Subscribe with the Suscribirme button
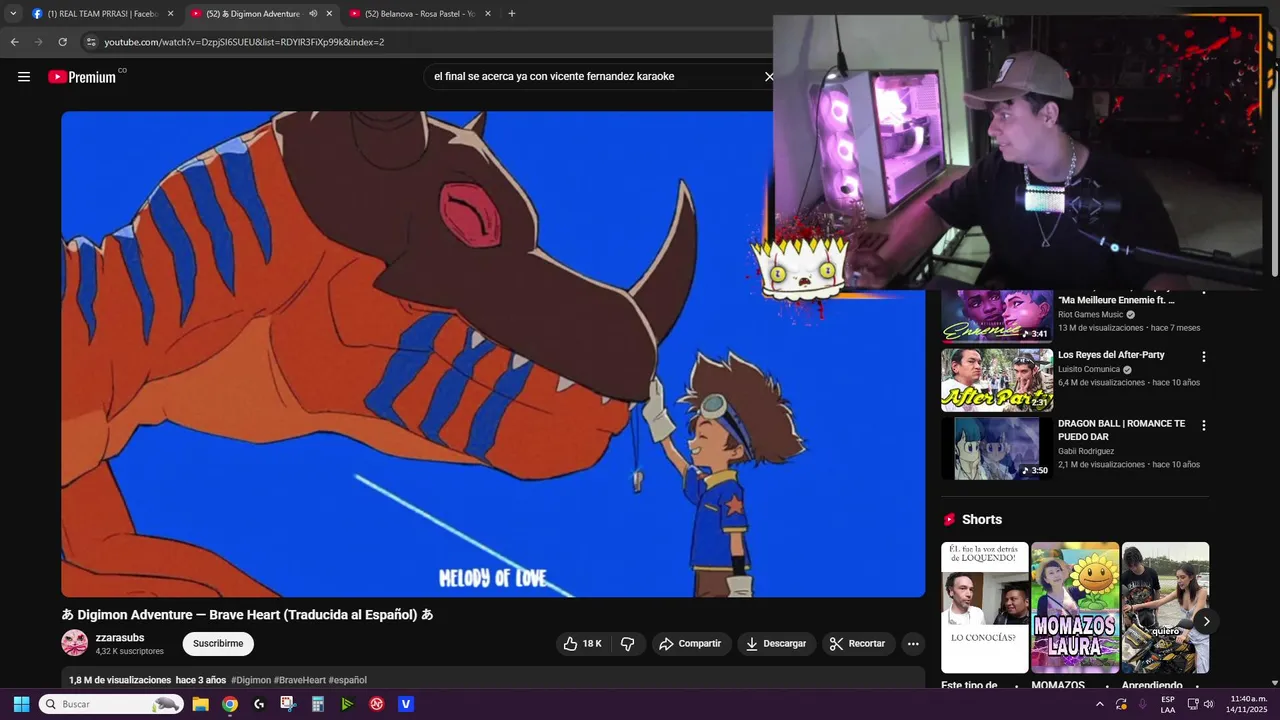 pos(218,643)
